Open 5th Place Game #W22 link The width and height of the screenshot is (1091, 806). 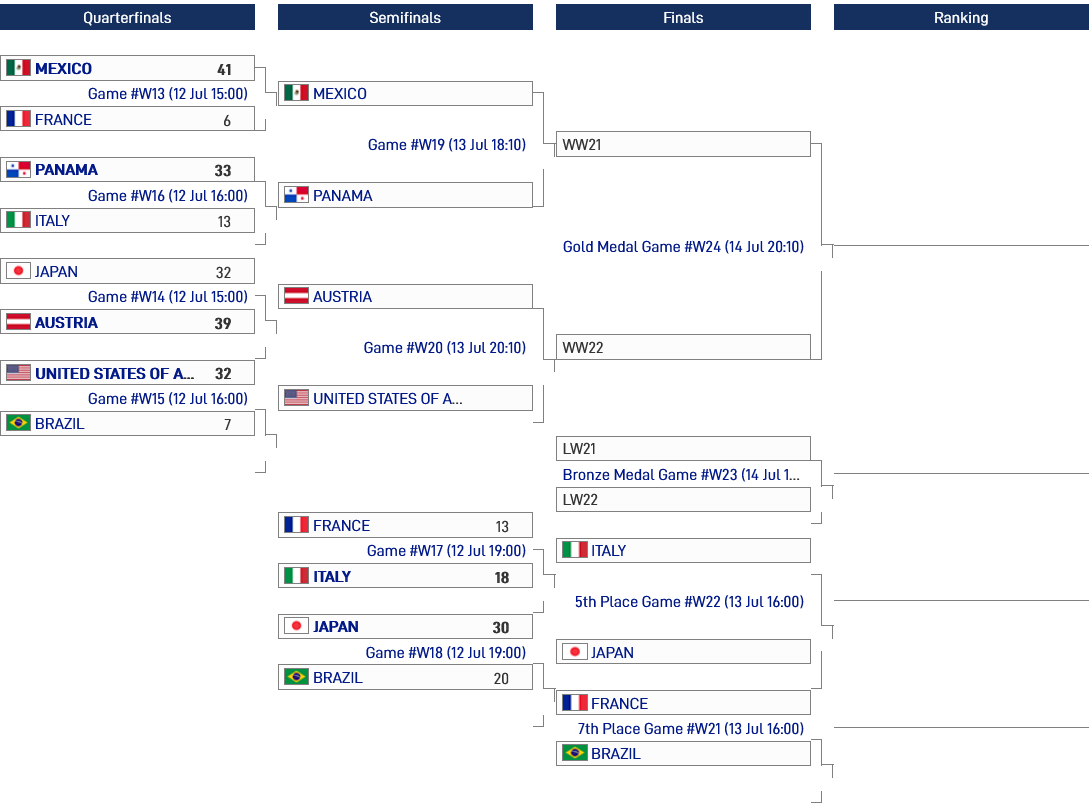pos(690,601)
